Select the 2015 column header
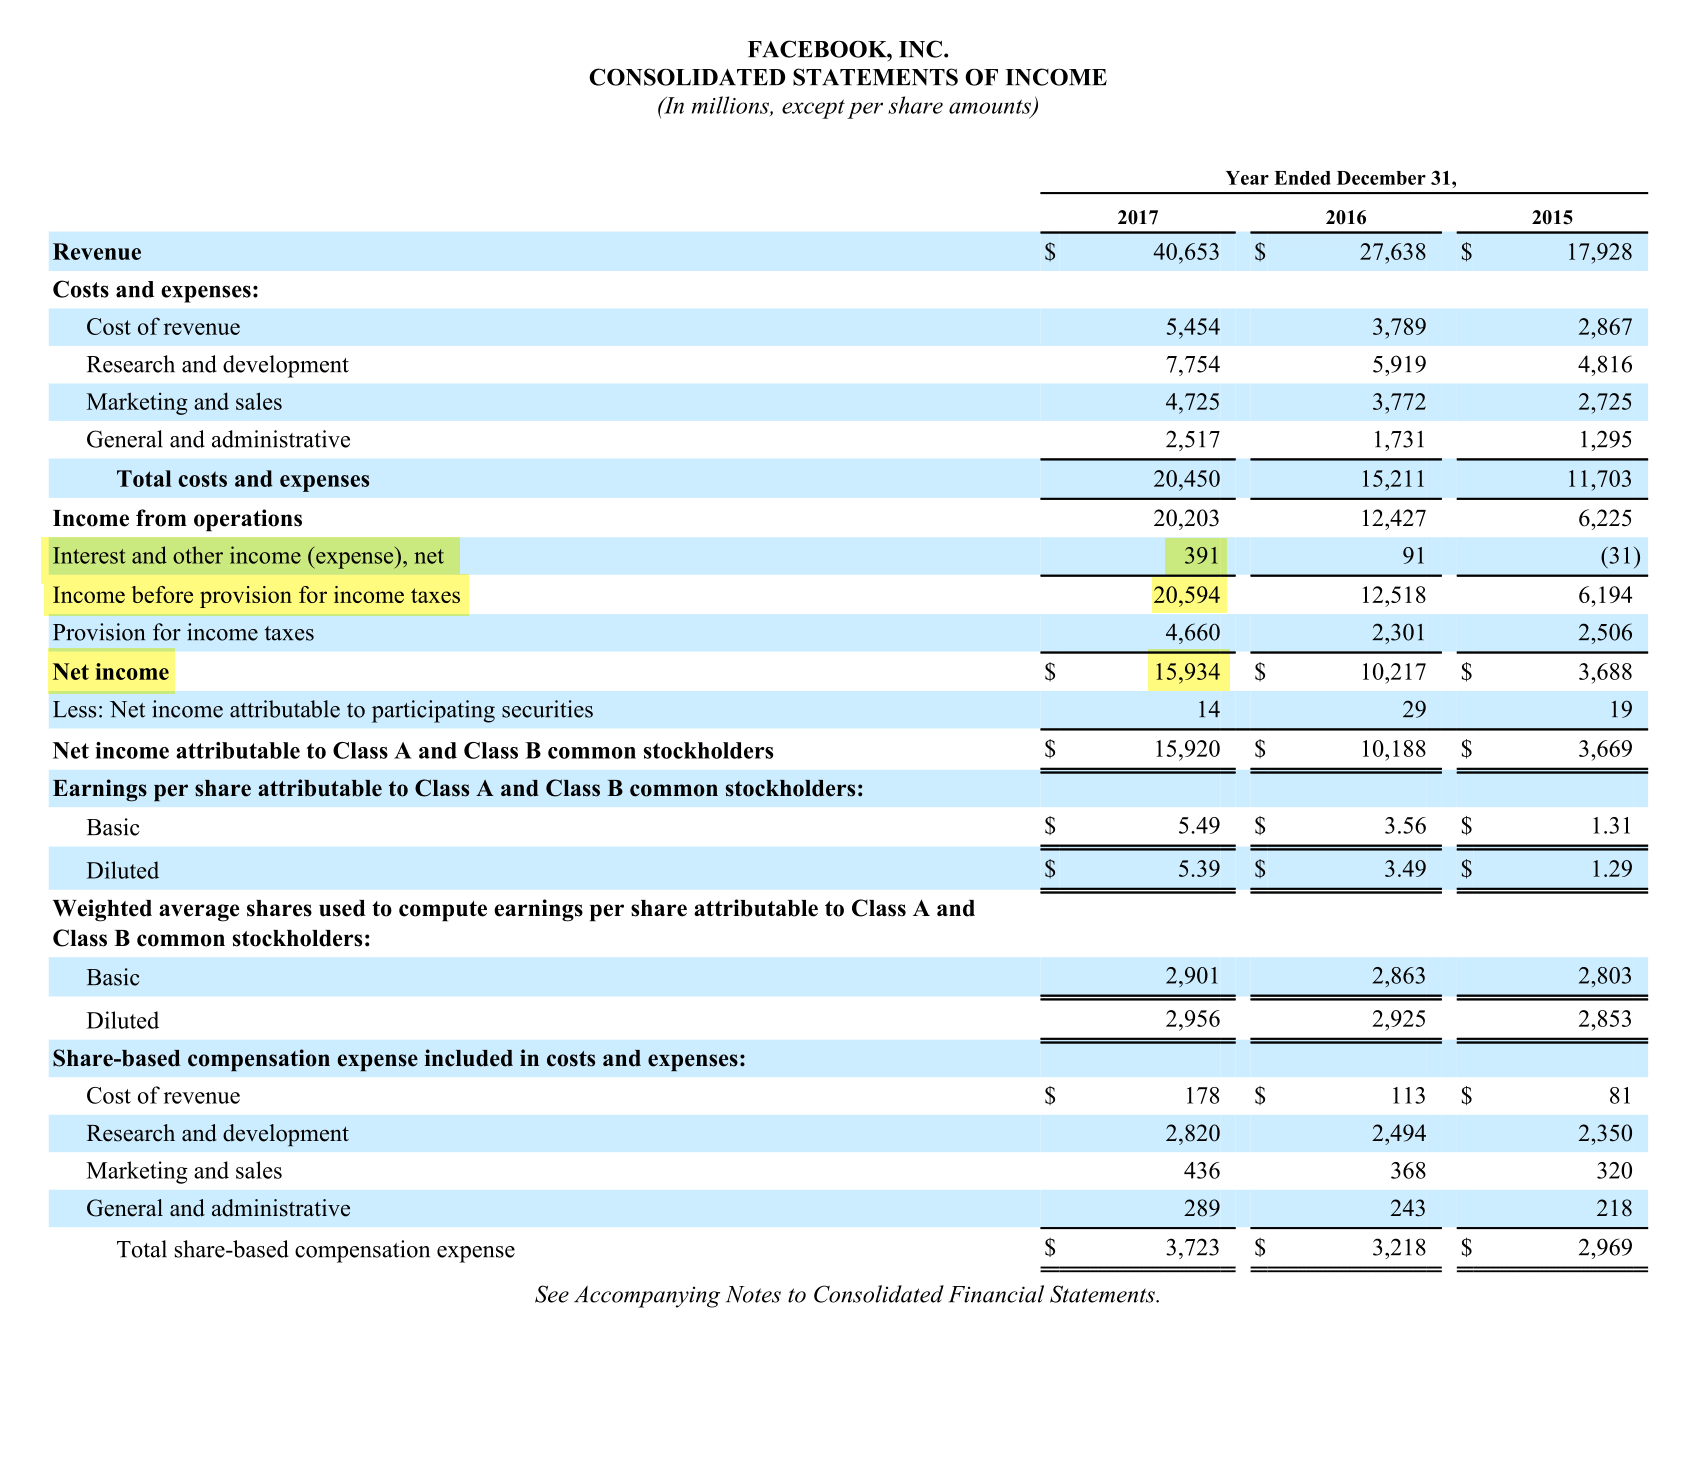The width and height of the screenshot is (1700, 1462). 1552,217
